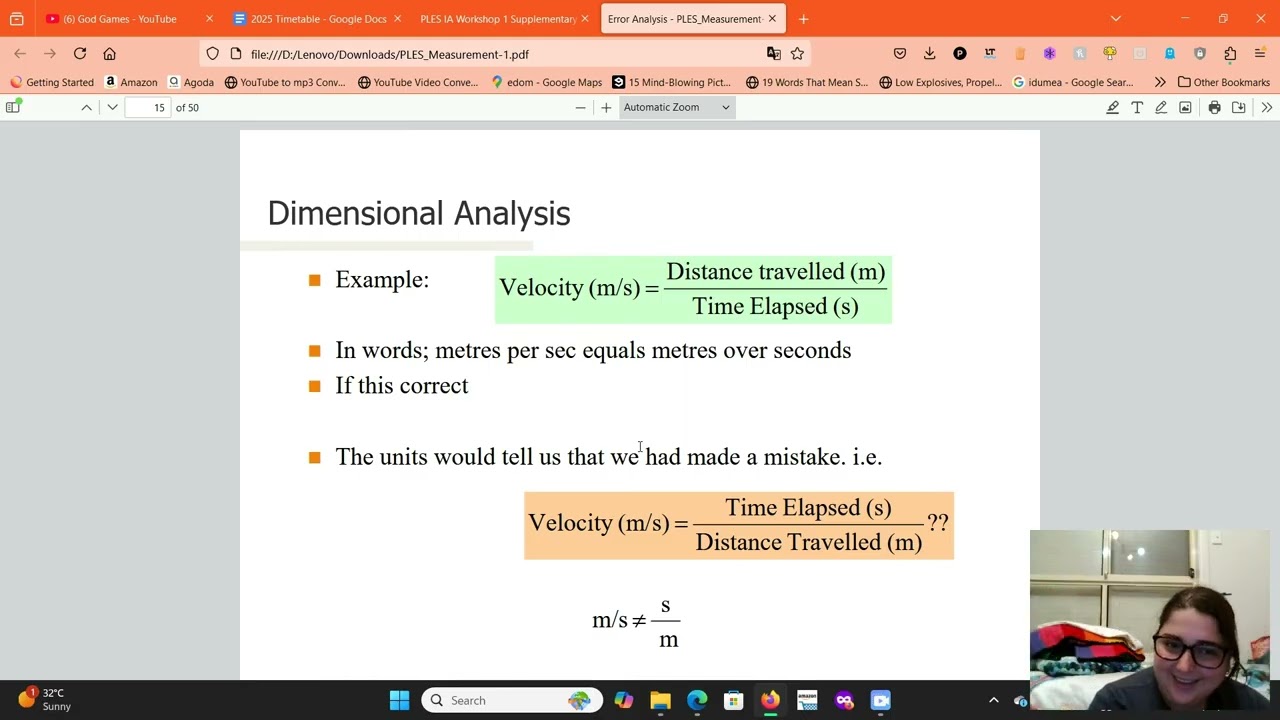Show more bookmarks overflow chevron
The height and width of the screenshot is (720, 1280).
point(1159,82)
